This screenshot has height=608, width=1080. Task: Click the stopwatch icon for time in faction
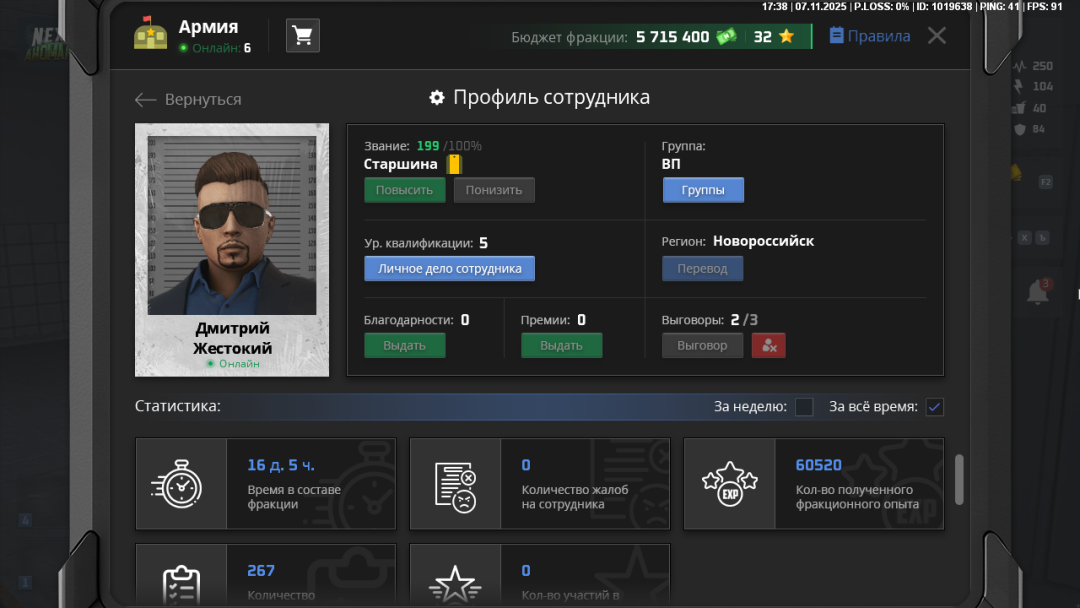click(x=181, y=484)
